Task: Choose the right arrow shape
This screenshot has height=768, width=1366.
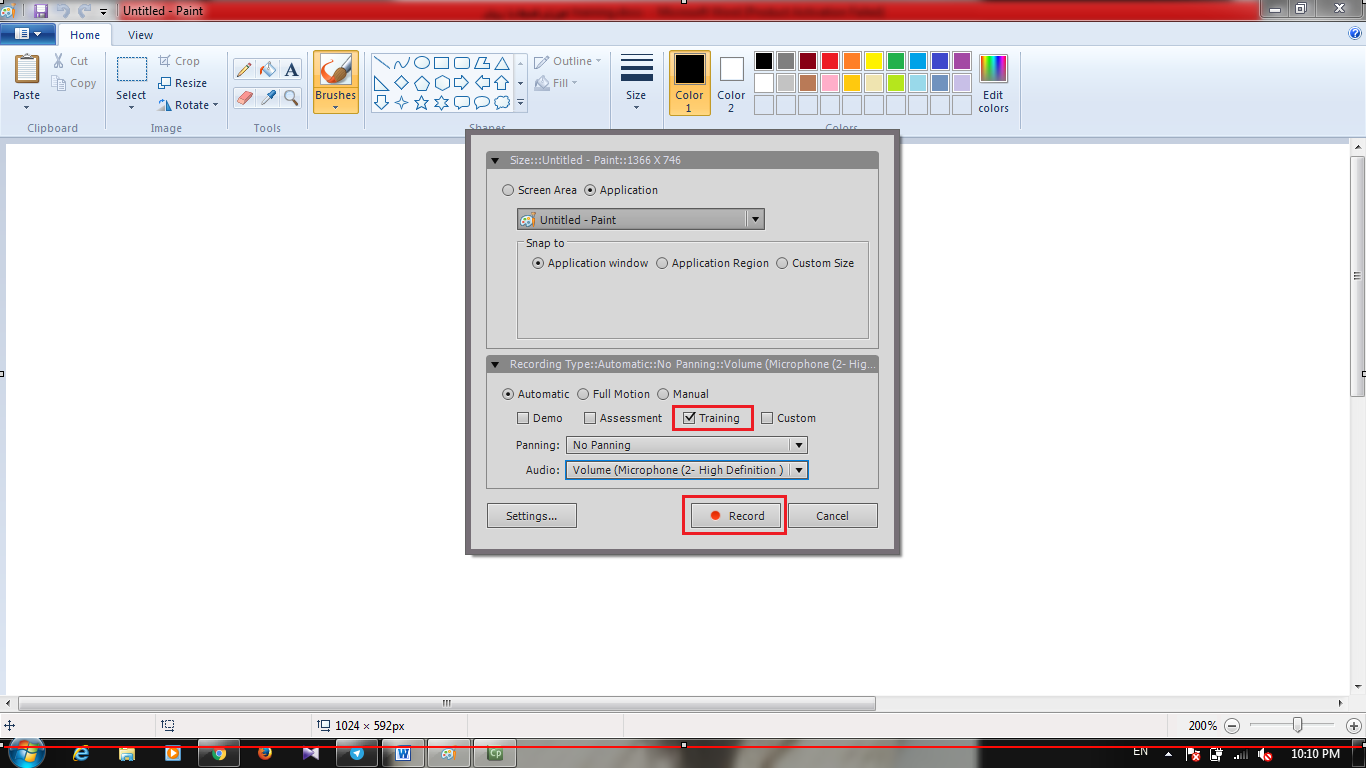Action: 462,82
